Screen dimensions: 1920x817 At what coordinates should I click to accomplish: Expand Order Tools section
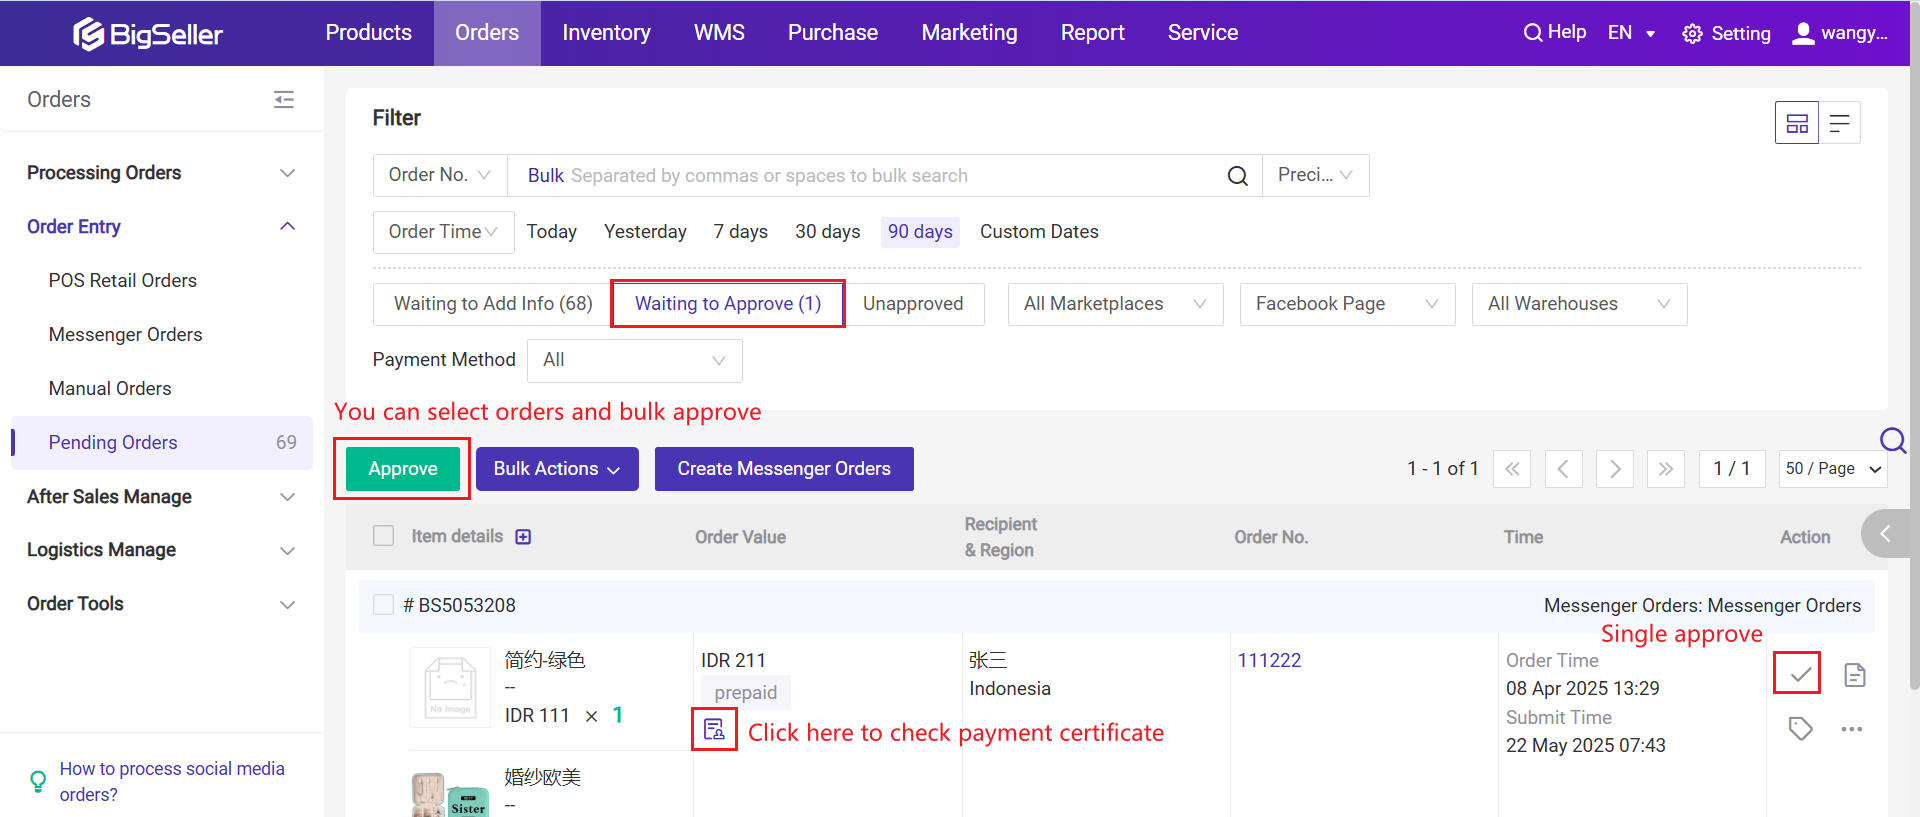click(x=161, y=604)
